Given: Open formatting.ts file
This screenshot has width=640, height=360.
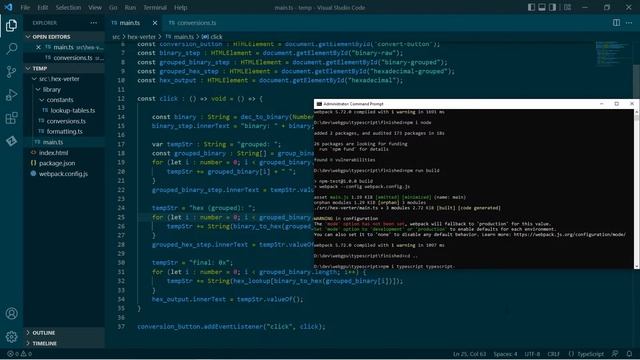Looking at the screenshot, I should click(64, 131).
